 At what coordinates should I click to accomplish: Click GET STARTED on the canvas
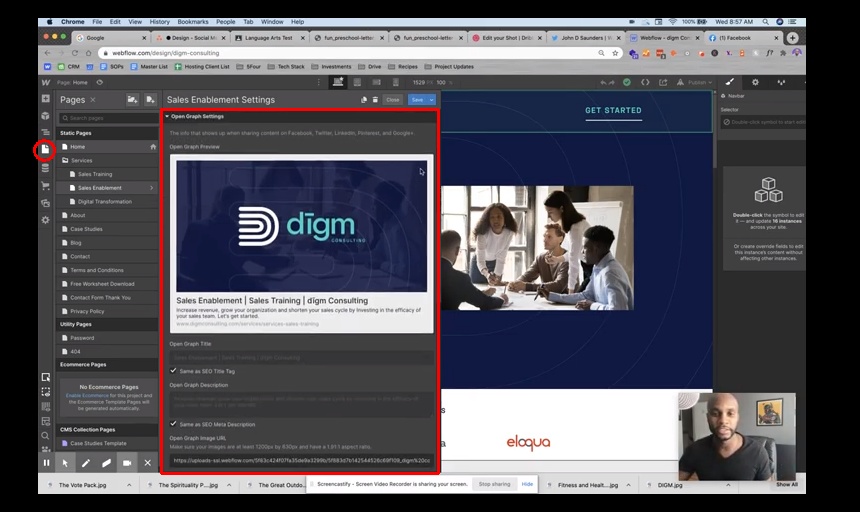613,110
